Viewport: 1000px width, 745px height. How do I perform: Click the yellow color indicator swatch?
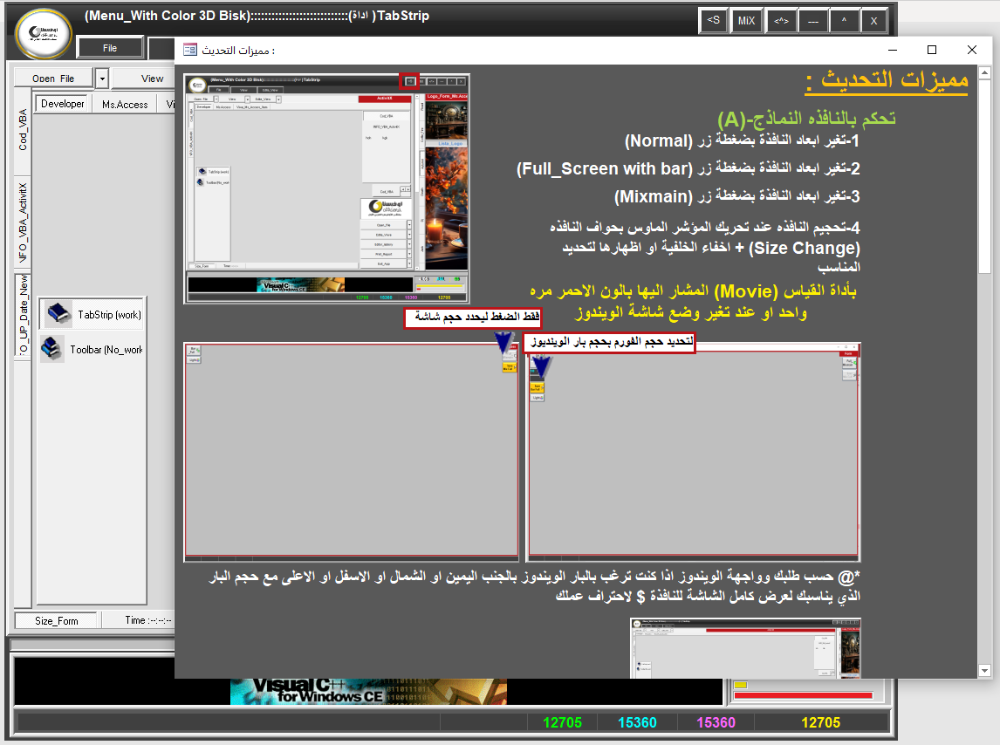point(741,685)
